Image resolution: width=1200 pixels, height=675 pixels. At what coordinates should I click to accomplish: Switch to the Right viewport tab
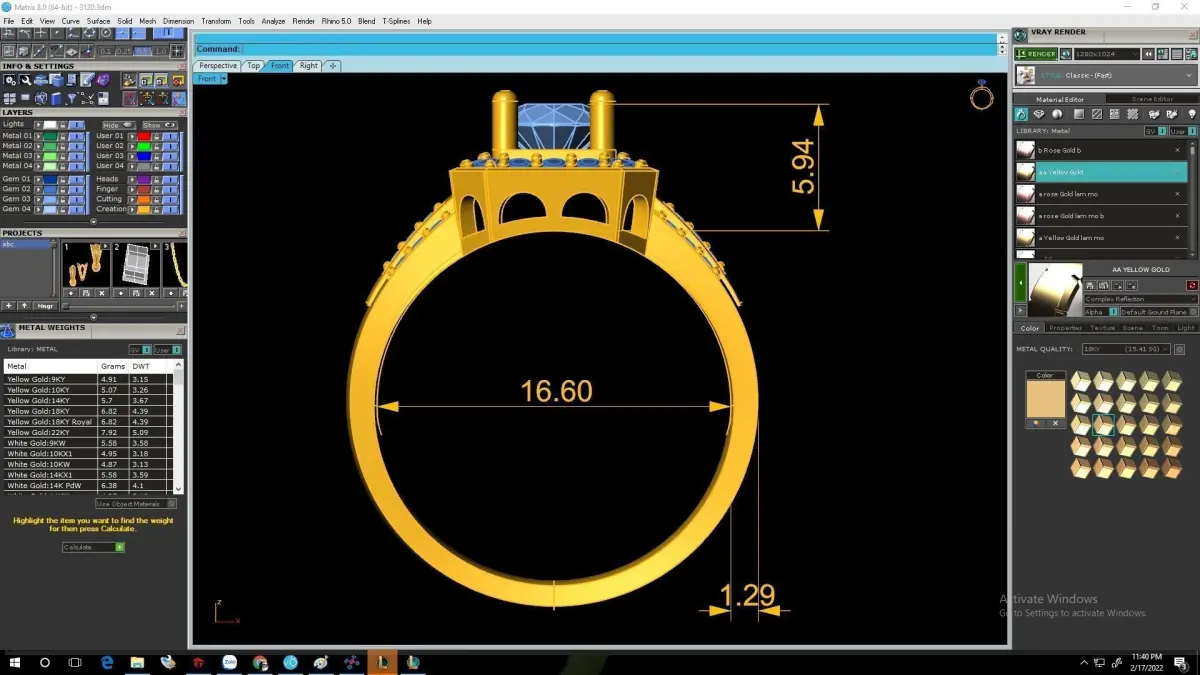tap(308, 66)
